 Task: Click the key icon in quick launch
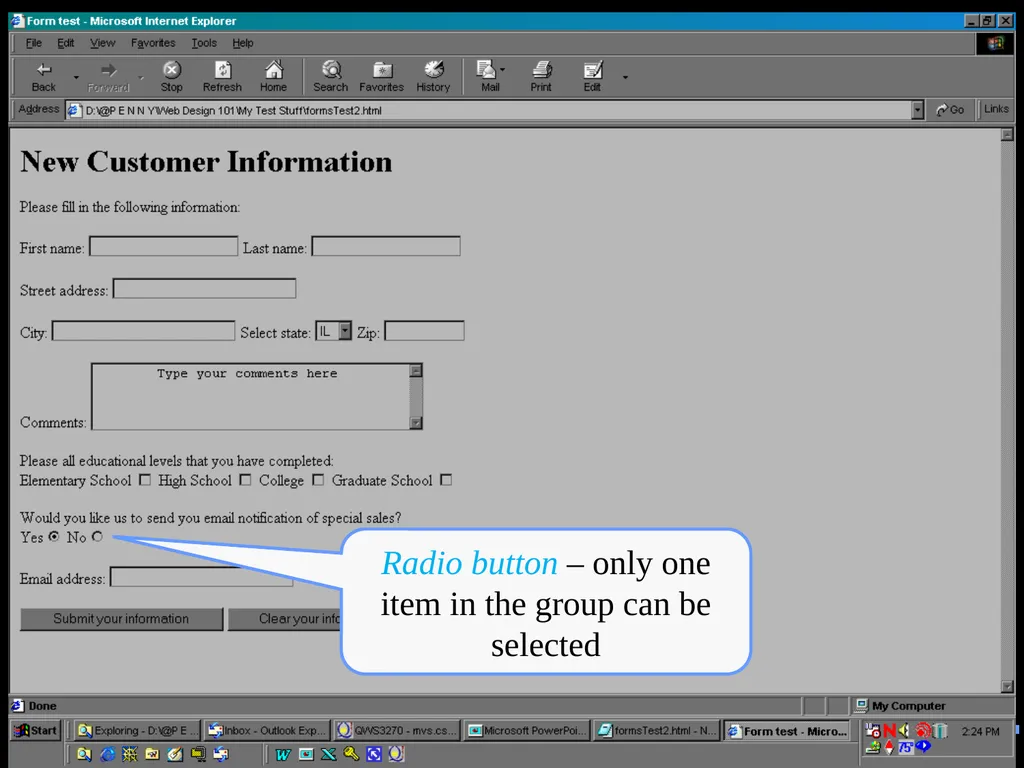[x=351, y=754]
